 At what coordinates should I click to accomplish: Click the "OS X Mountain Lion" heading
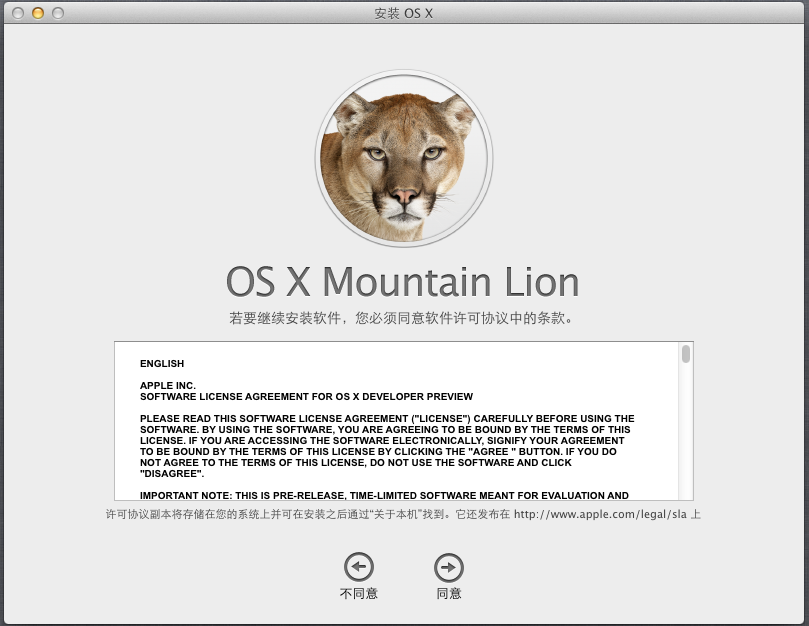click(403, 282)
